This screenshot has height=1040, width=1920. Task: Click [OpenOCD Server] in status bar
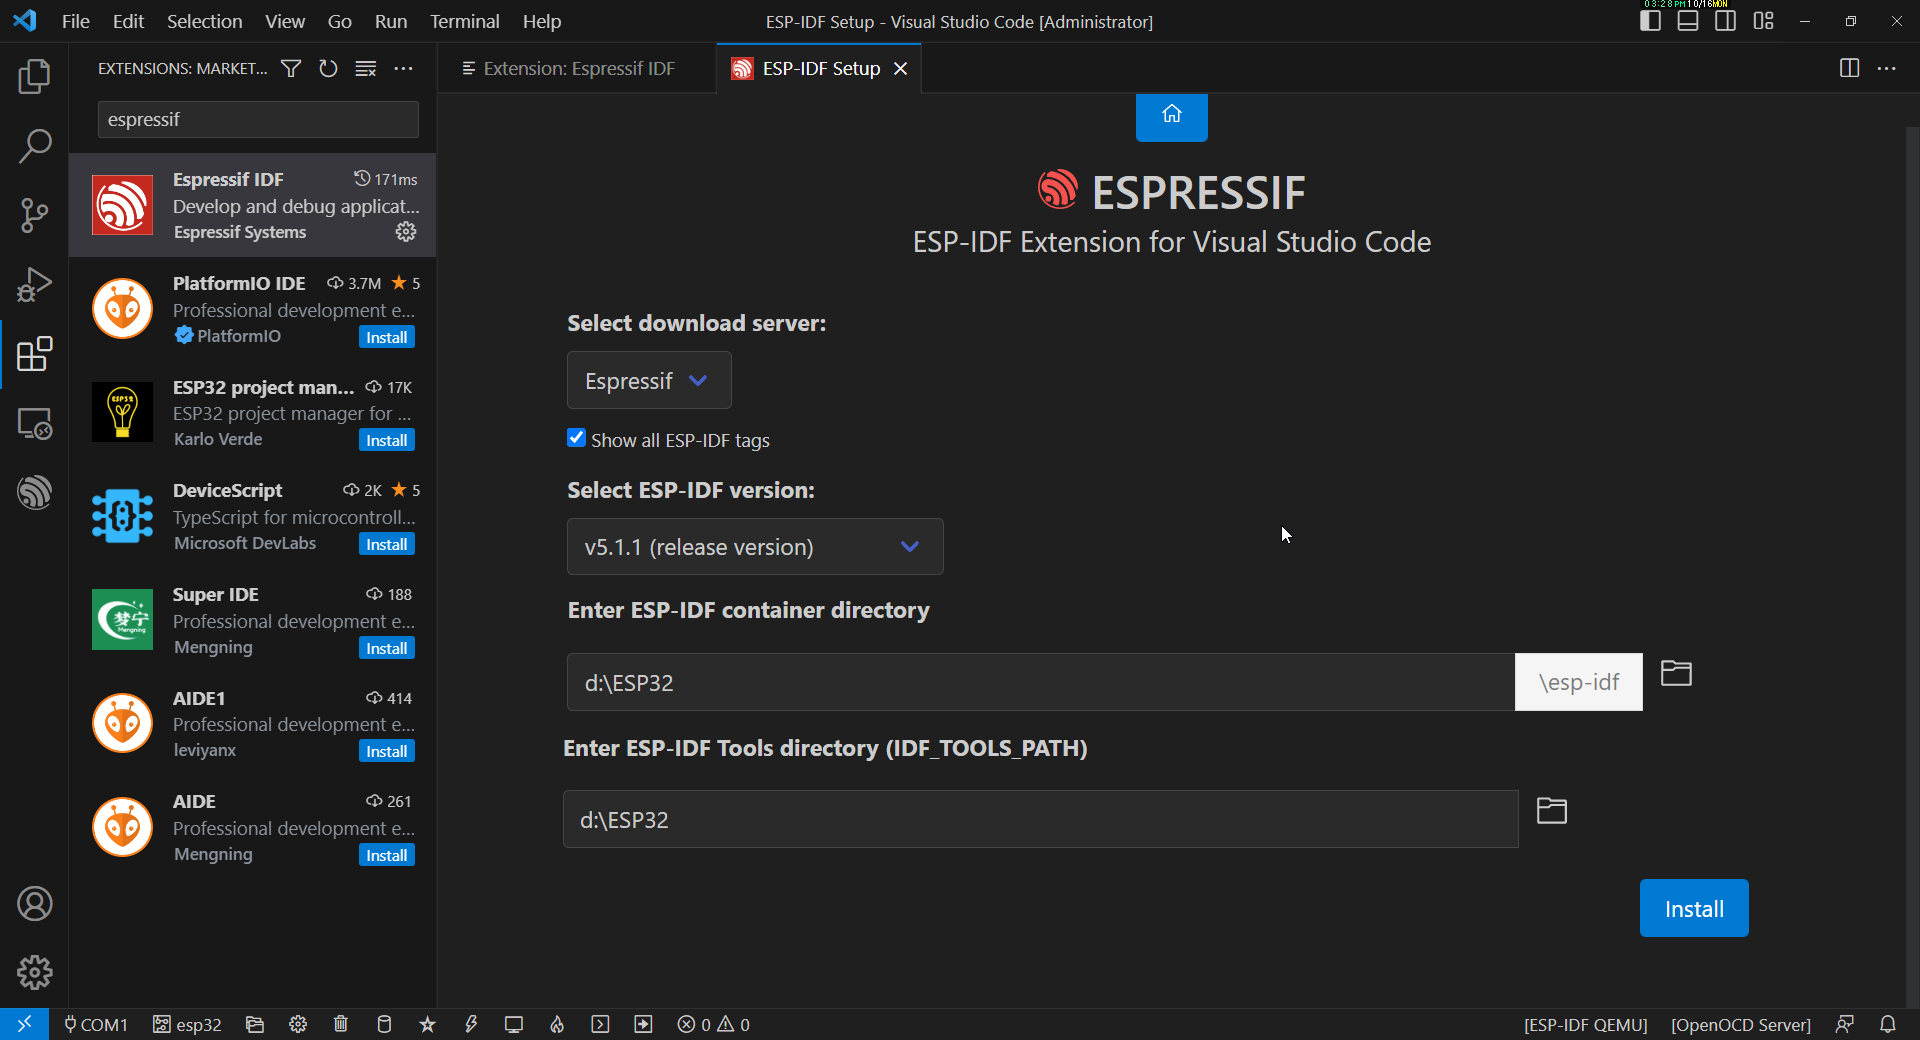coord(1740,1024)
